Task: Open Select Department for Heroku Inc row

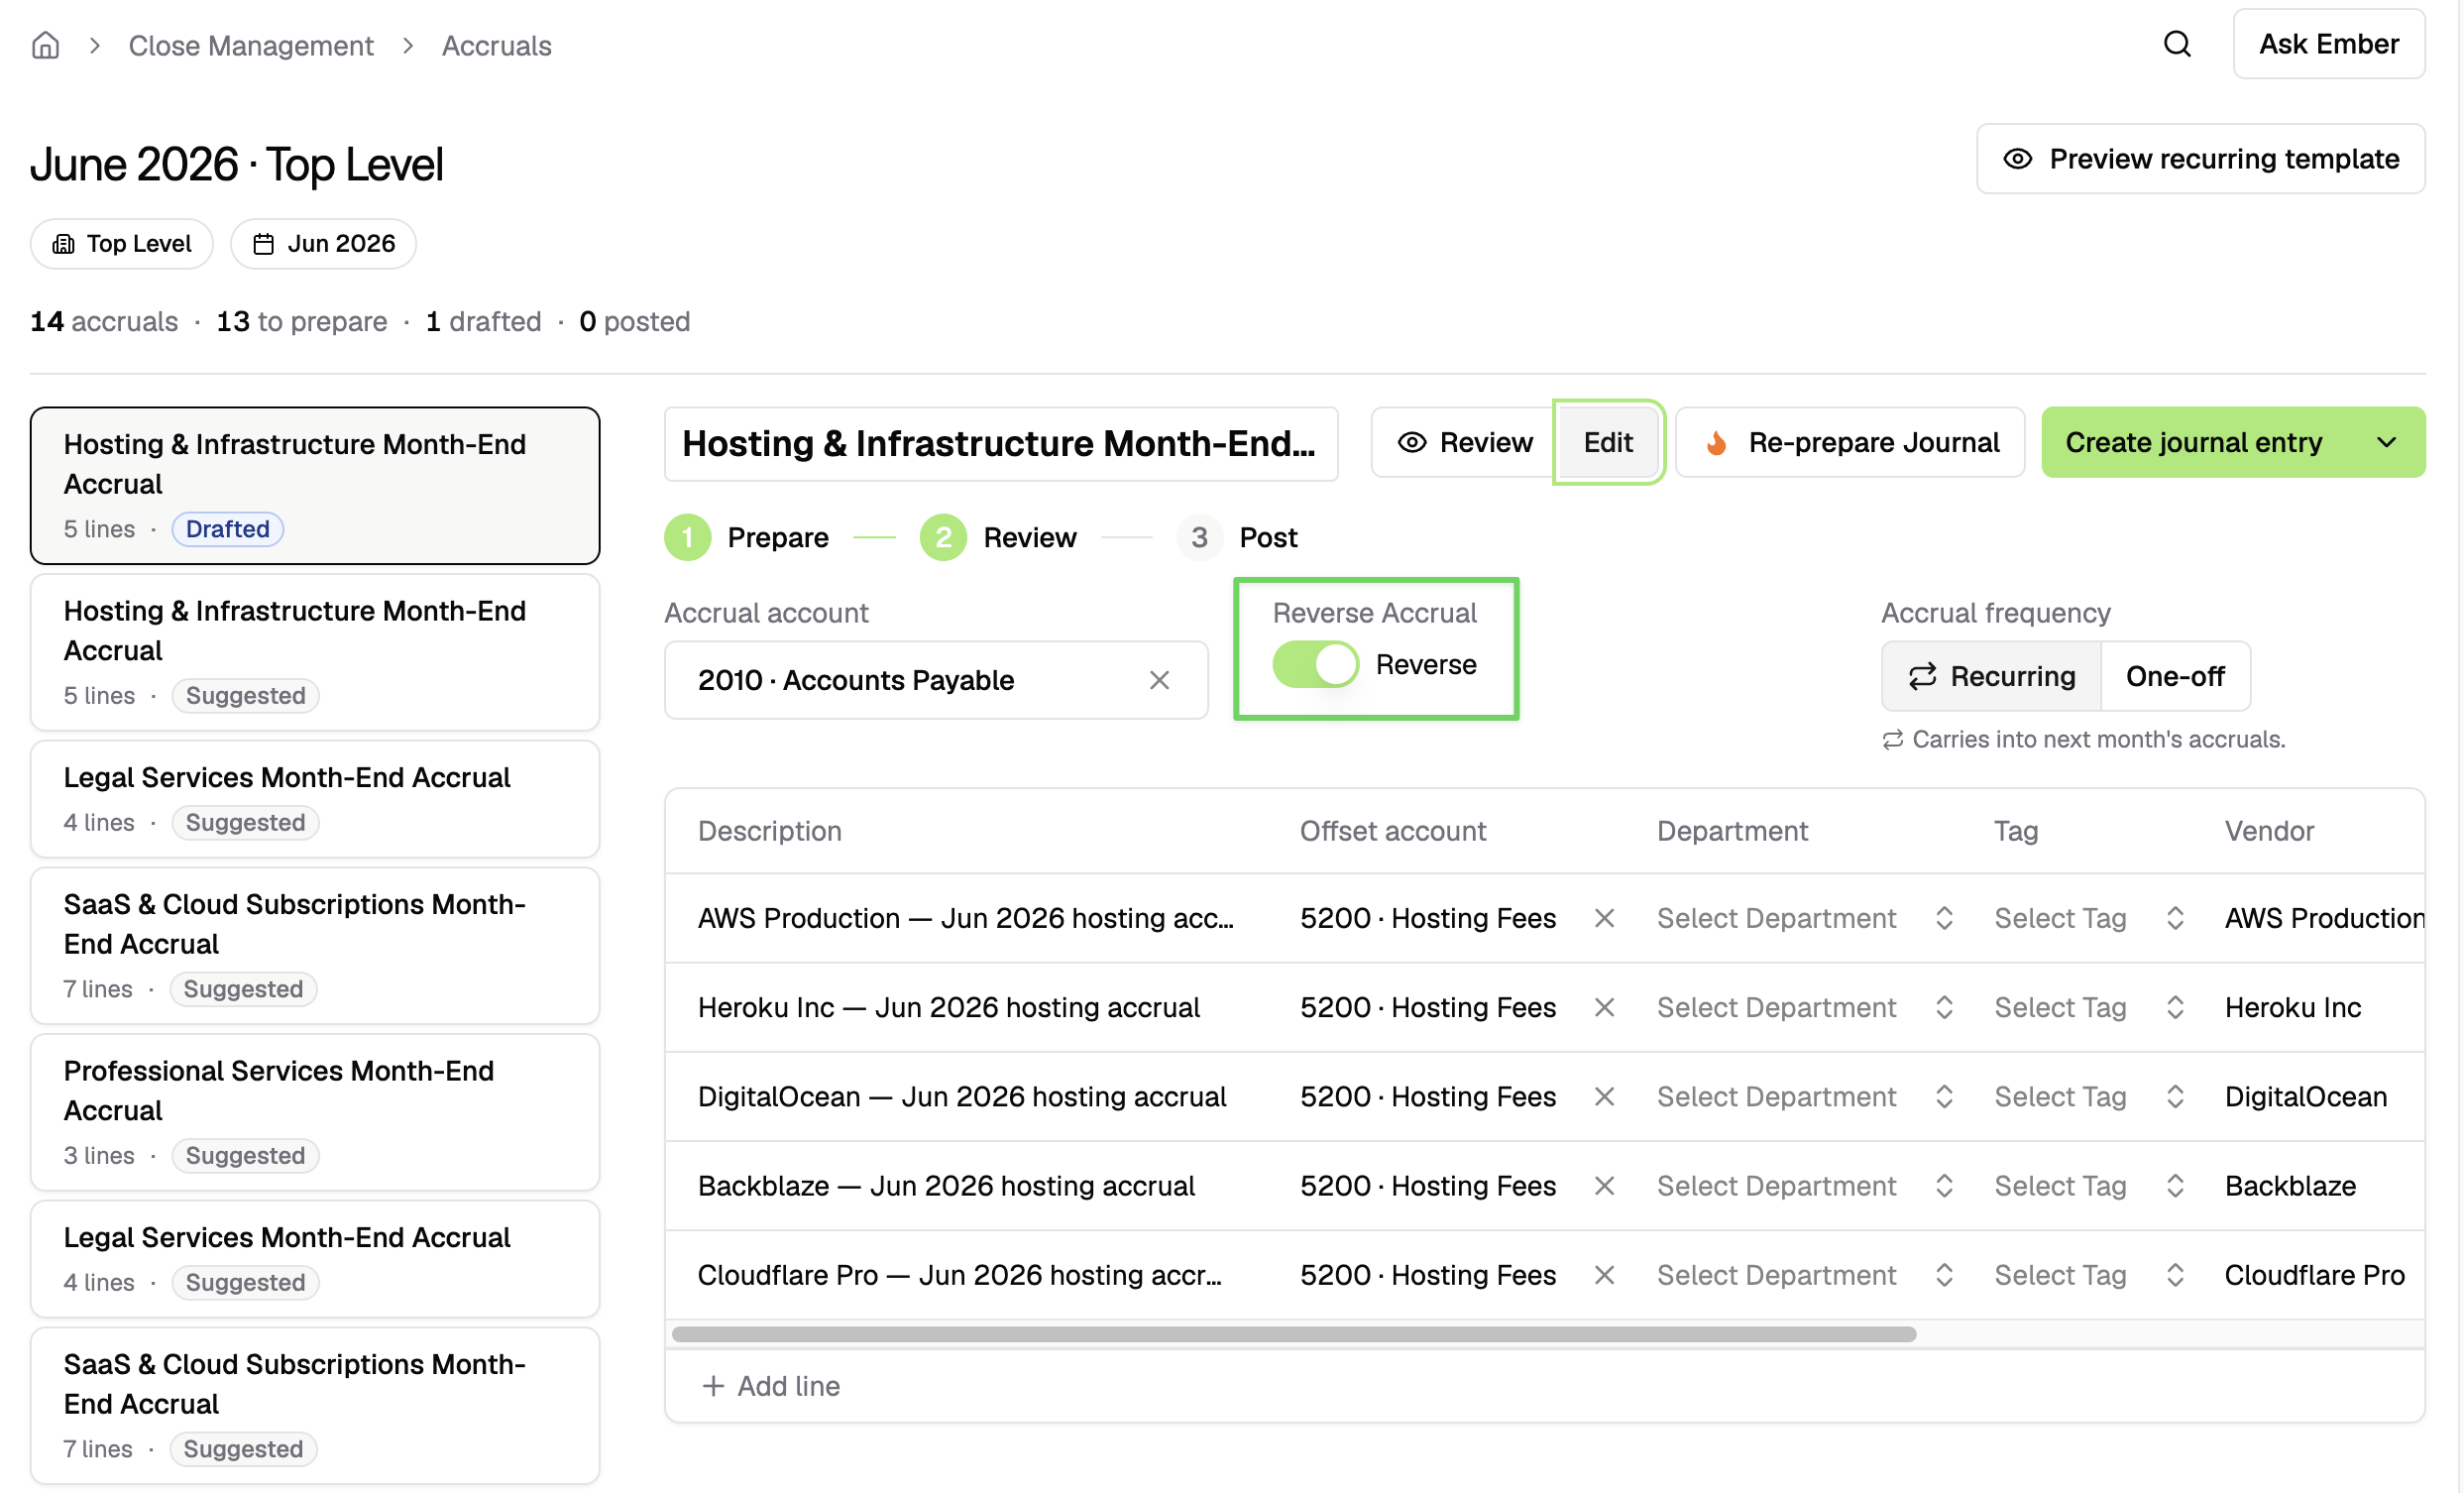Action: 1805,1007
